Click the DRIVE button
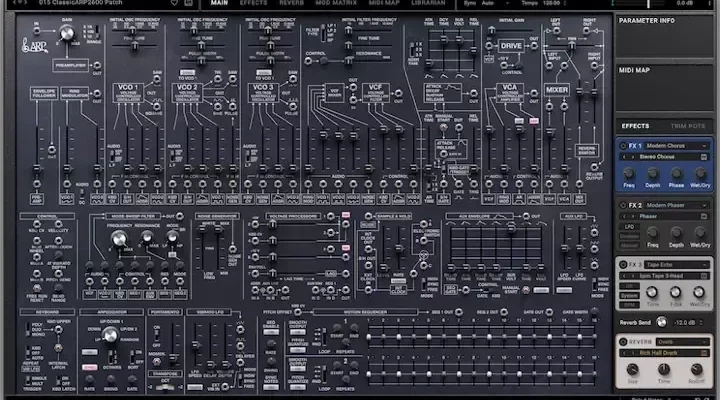Viewport: 720px width, 400px height. coord(511,46)
